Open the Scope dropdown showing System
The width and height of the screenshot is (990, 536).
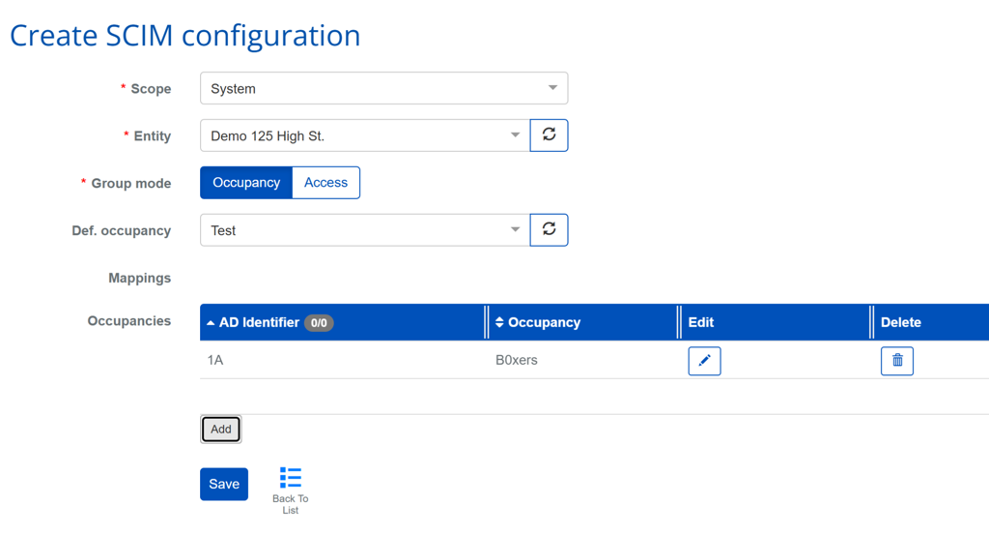pos(384,88)
